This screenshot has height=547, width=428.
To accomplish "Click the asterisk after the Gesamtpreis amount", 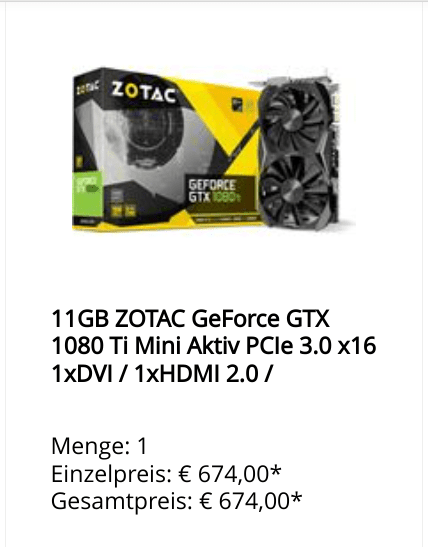I will tap(296, 497).
